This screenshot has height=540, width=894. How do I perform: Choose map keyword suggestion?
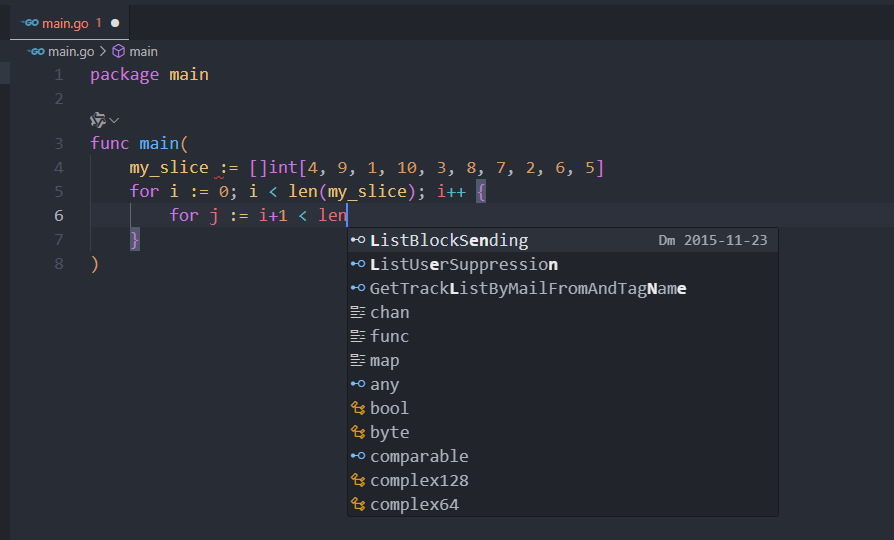pos(563,360)
